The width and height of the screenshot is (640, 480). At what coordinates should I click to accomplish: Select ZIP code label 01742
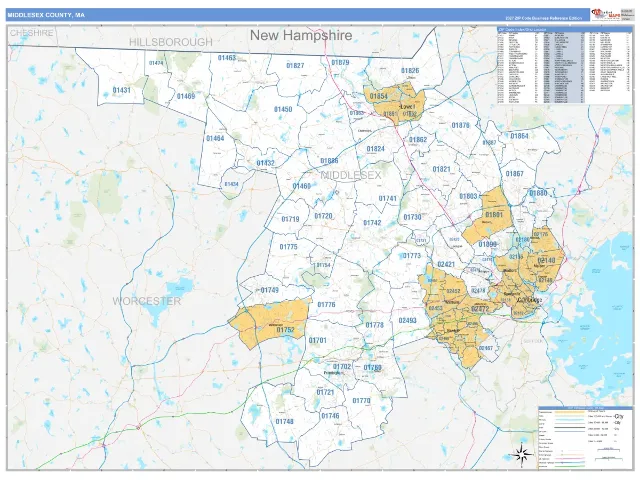(372, 223)
